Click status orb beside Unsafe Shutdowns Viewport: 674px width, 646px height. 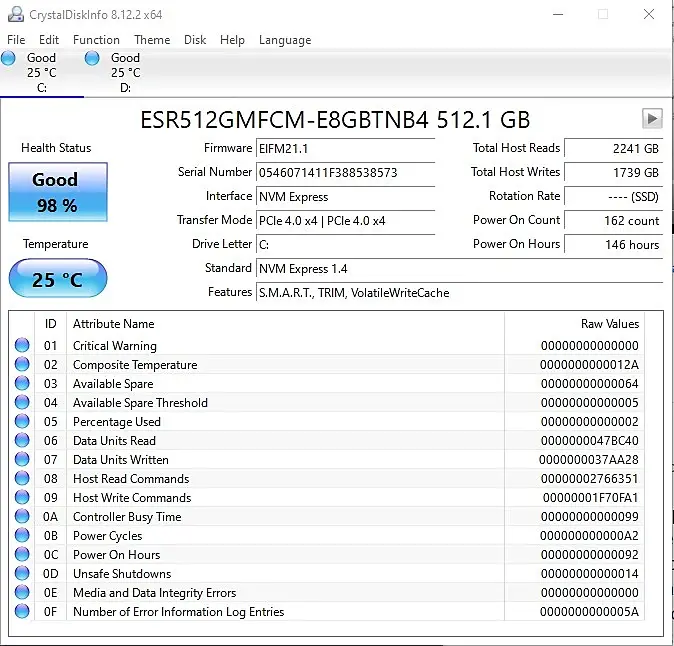click(22, 574)
